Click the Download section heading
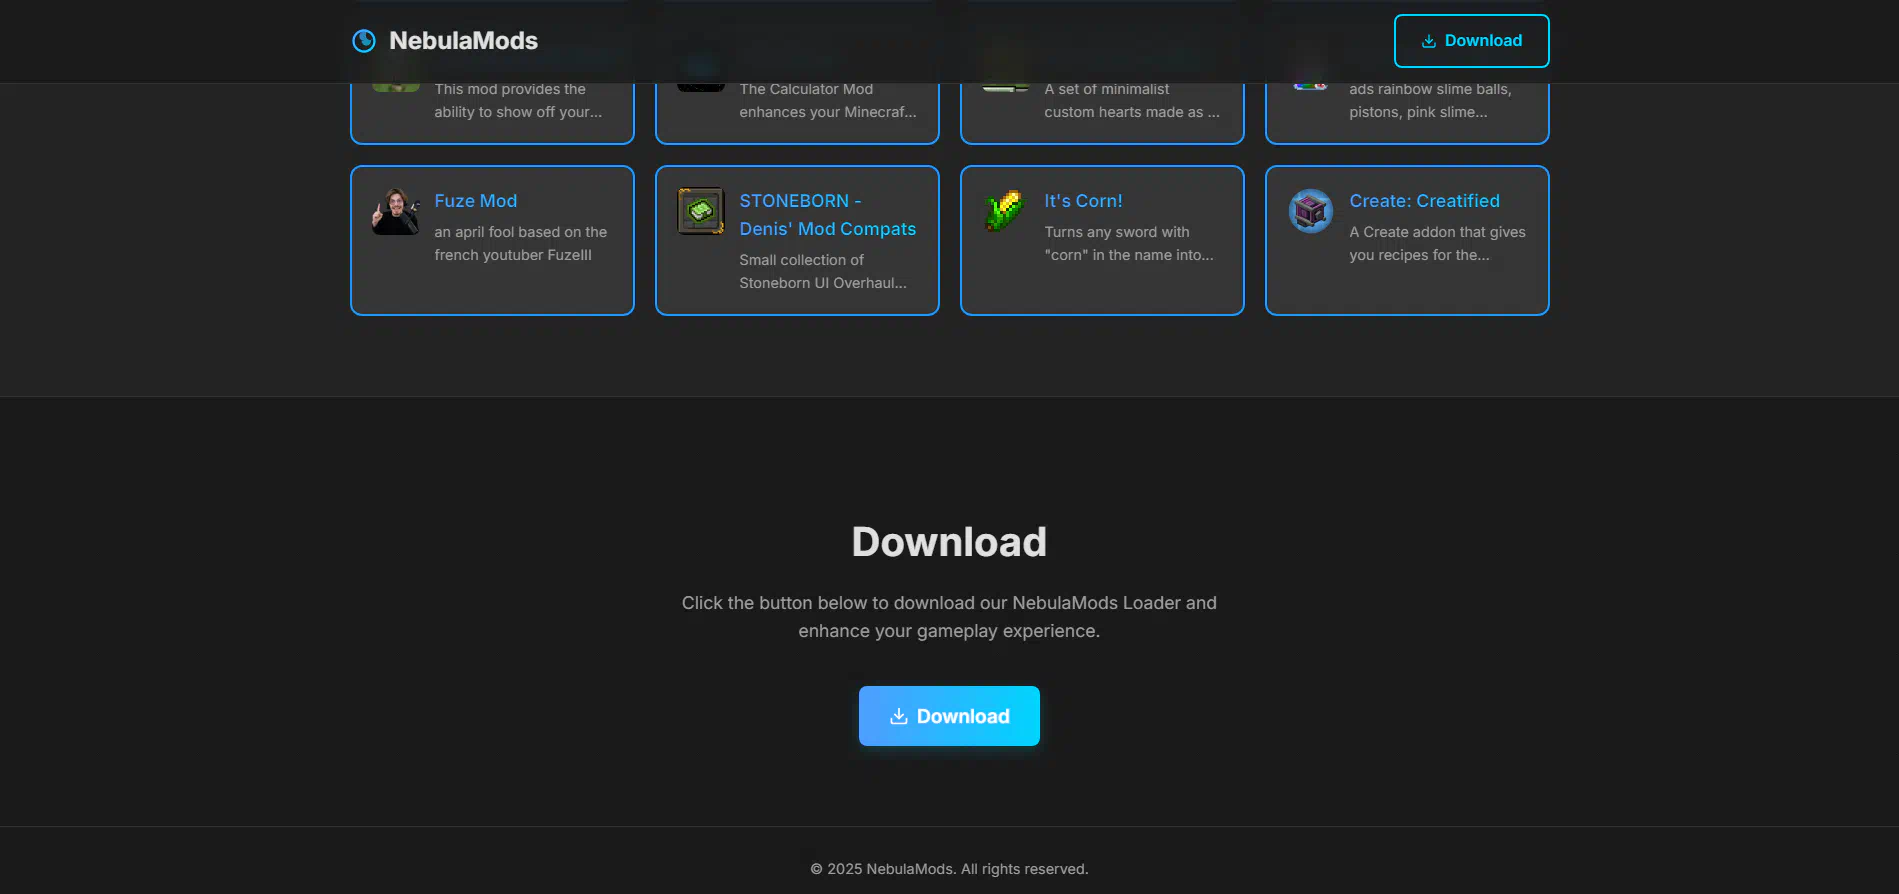The height and width of the screenshot is (894, 1899). coord(949,542)
